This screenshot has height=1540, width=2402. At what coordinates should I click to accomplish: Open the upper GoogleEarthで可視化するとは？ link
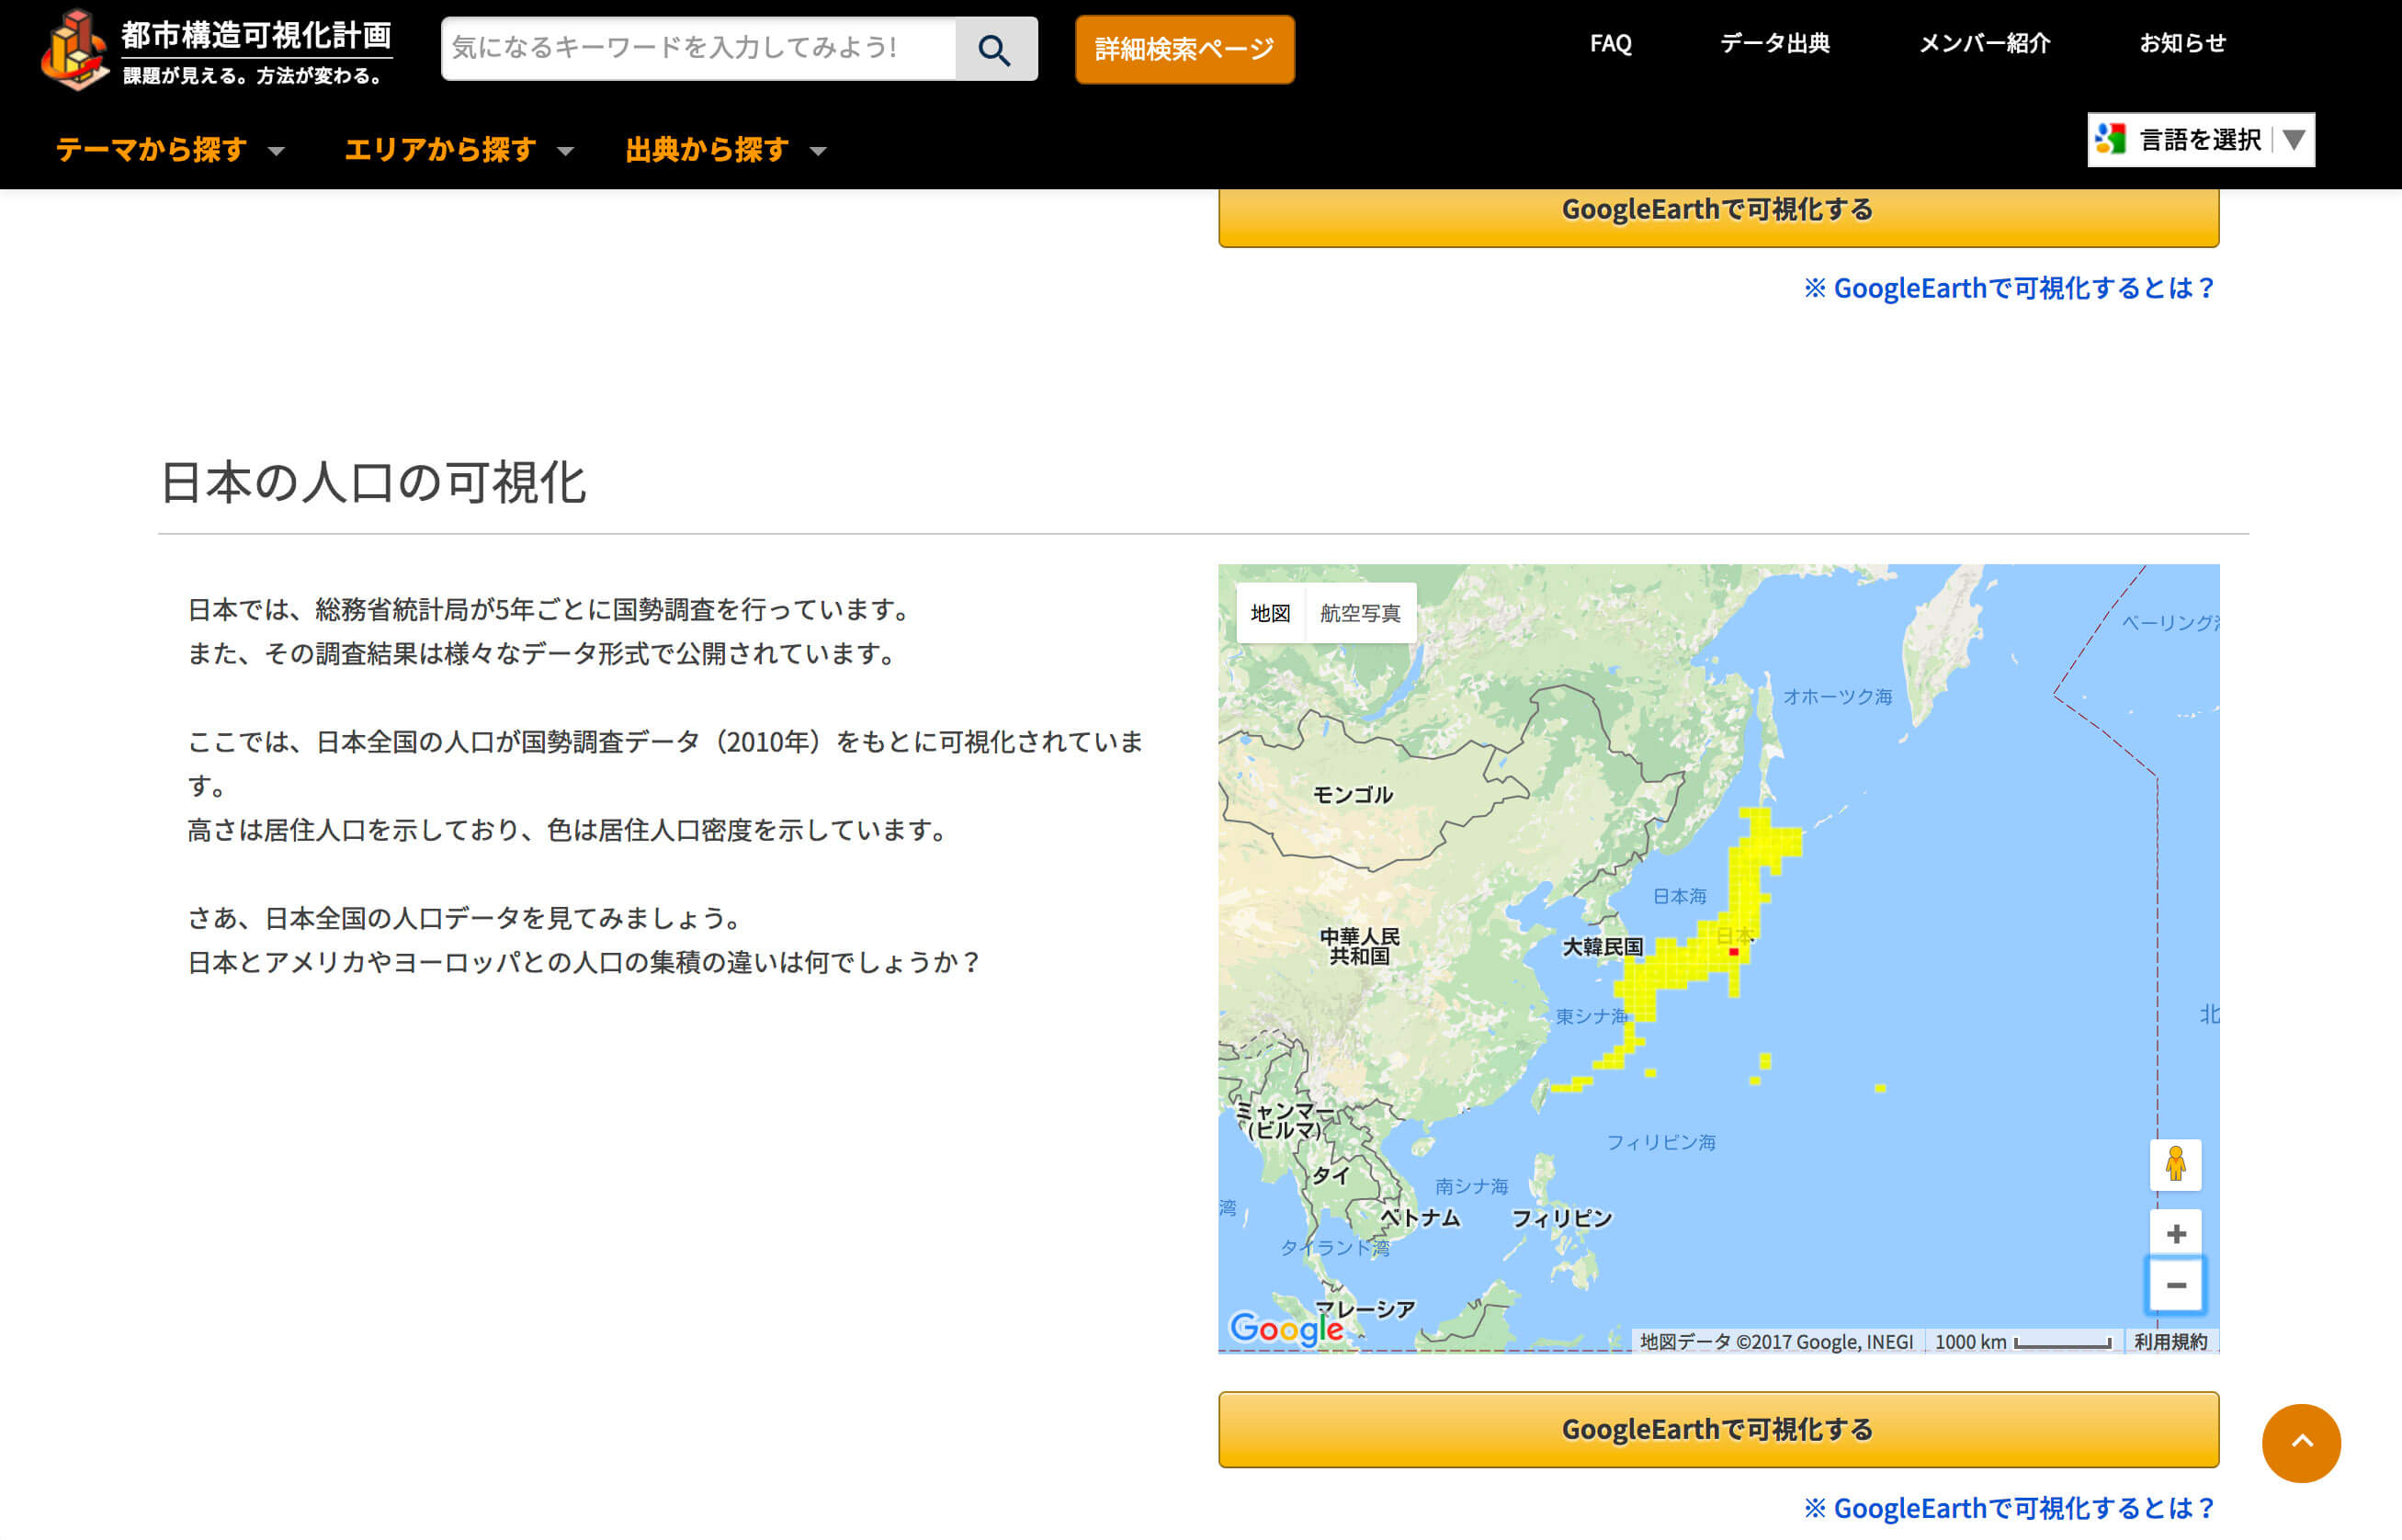(2009, 288)
